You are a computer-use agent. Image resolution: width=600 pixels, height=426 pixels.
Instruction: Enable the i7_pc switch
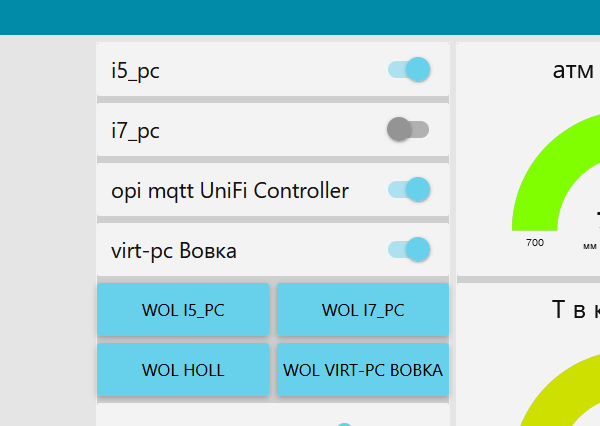[x=408, y=129]
